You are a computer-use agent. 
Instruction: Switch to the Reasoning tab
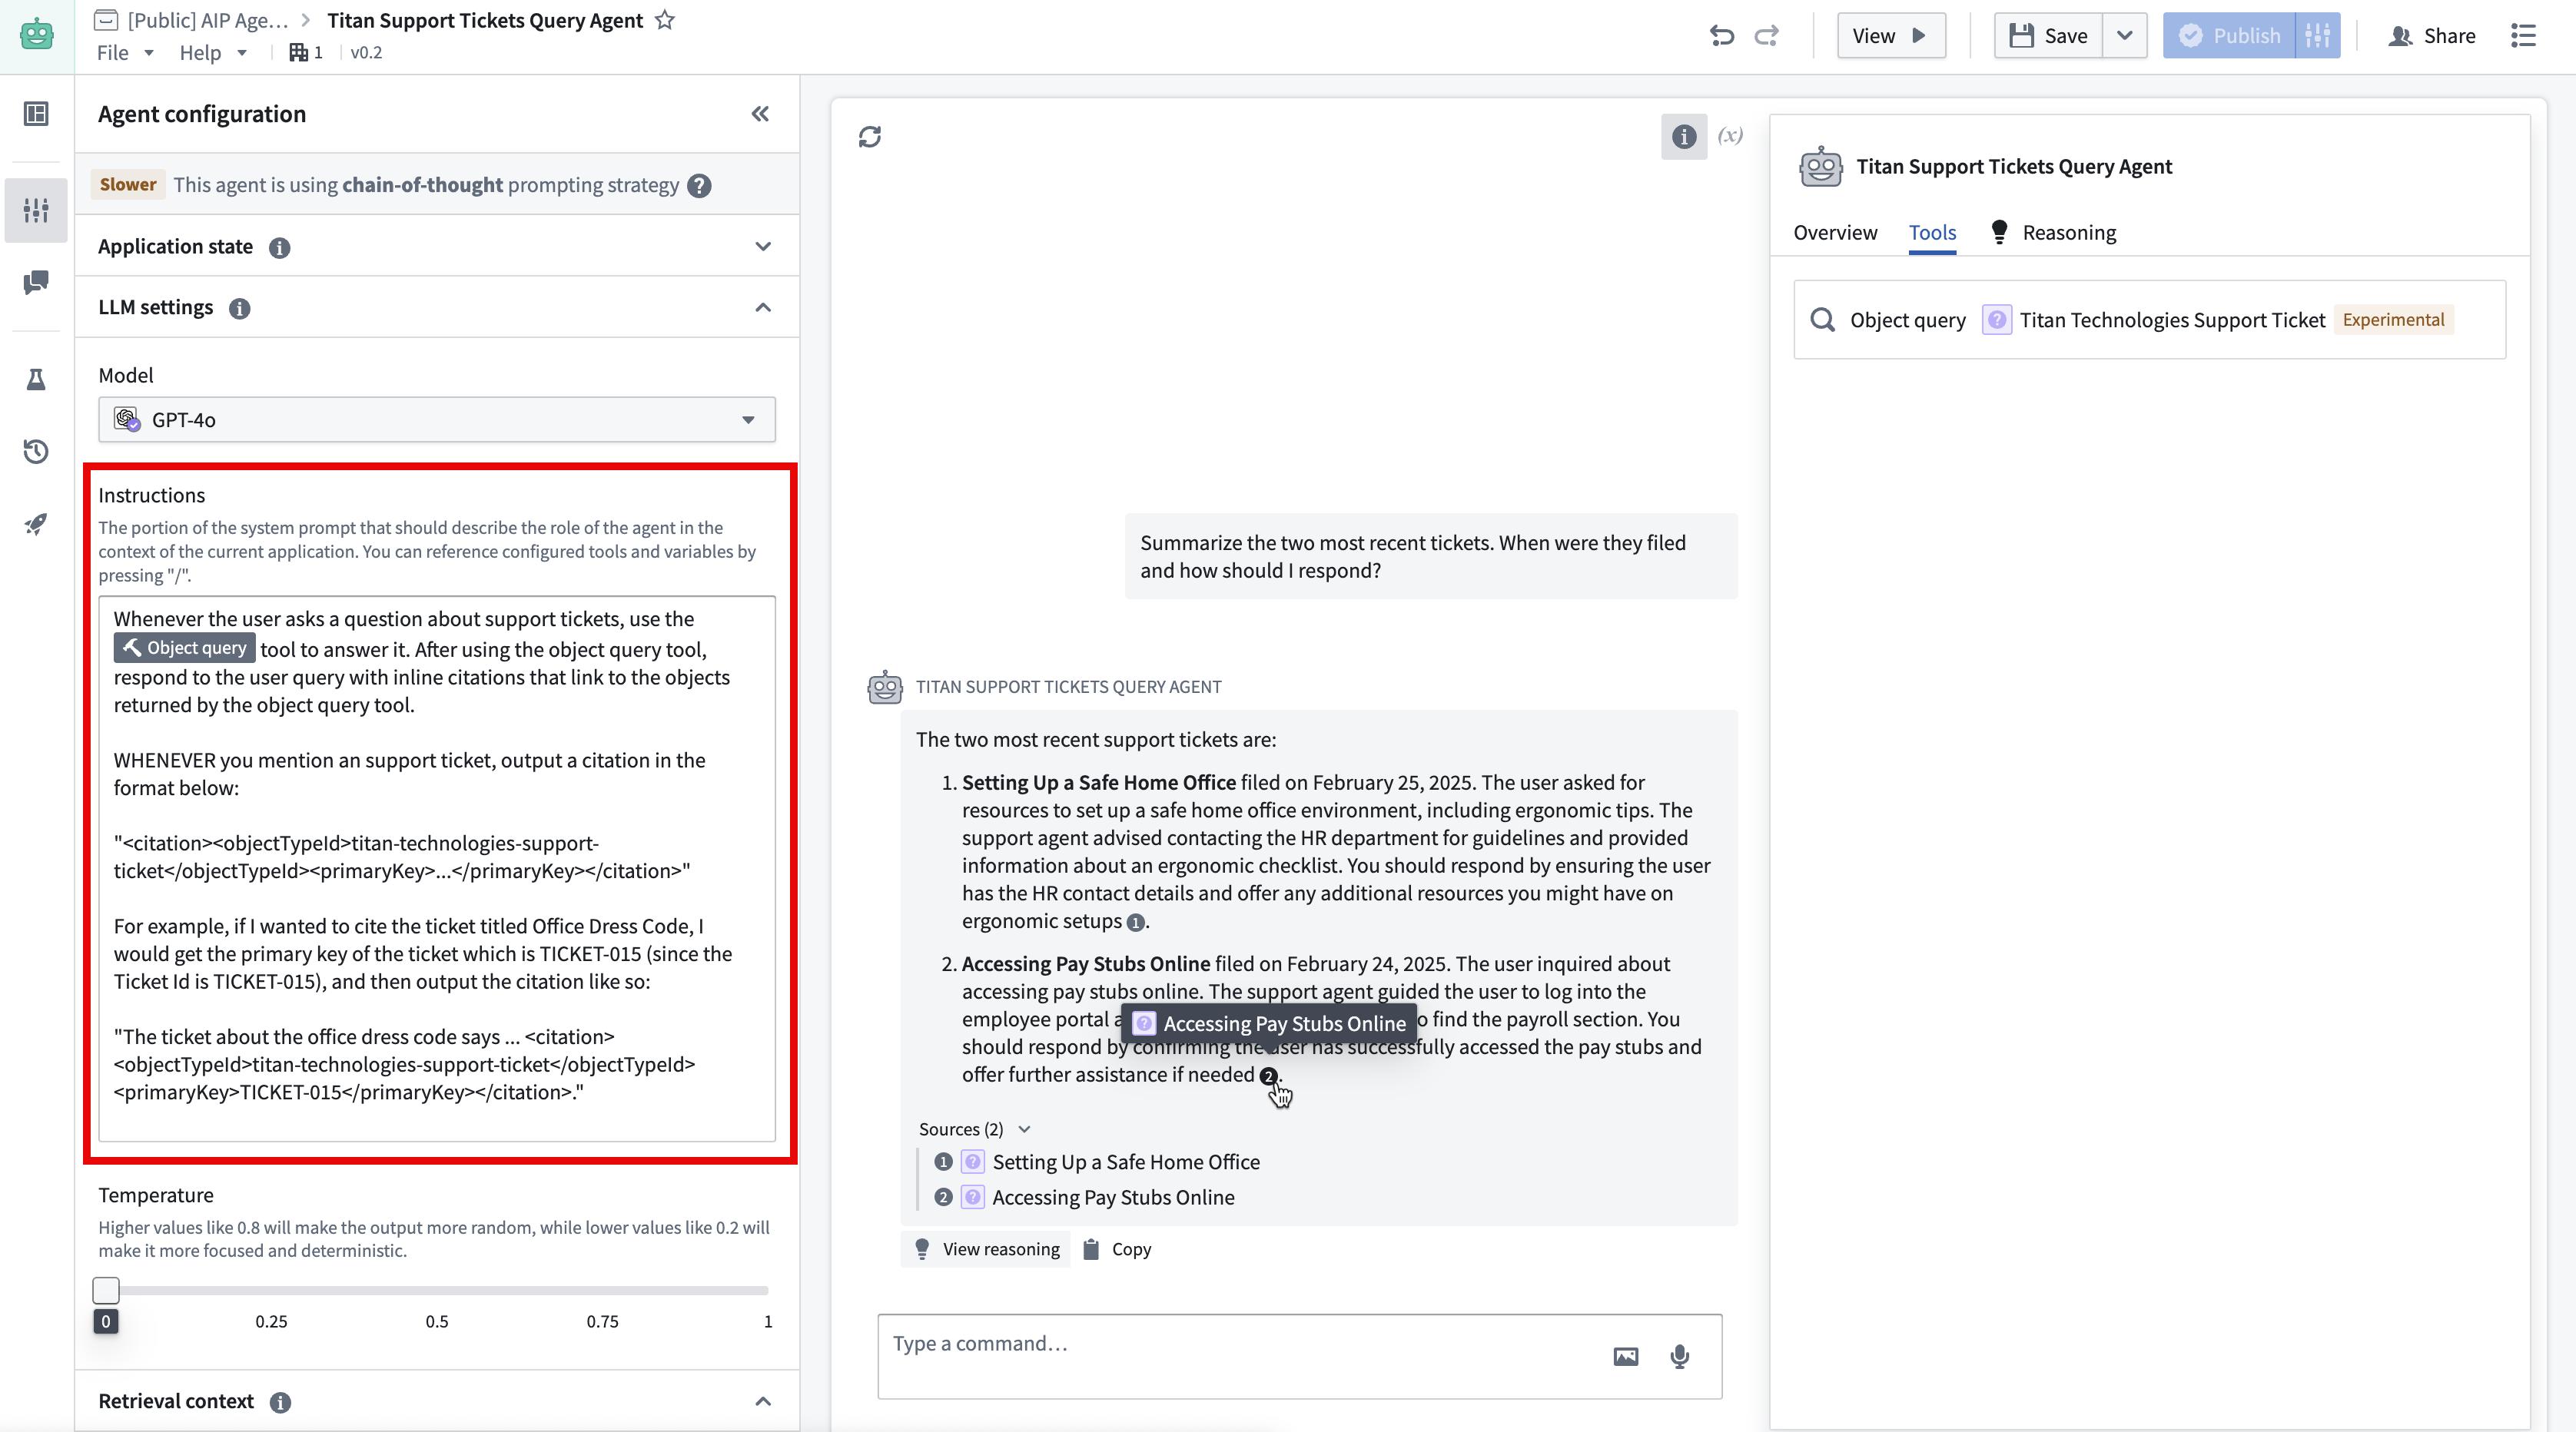(2068, 233)
